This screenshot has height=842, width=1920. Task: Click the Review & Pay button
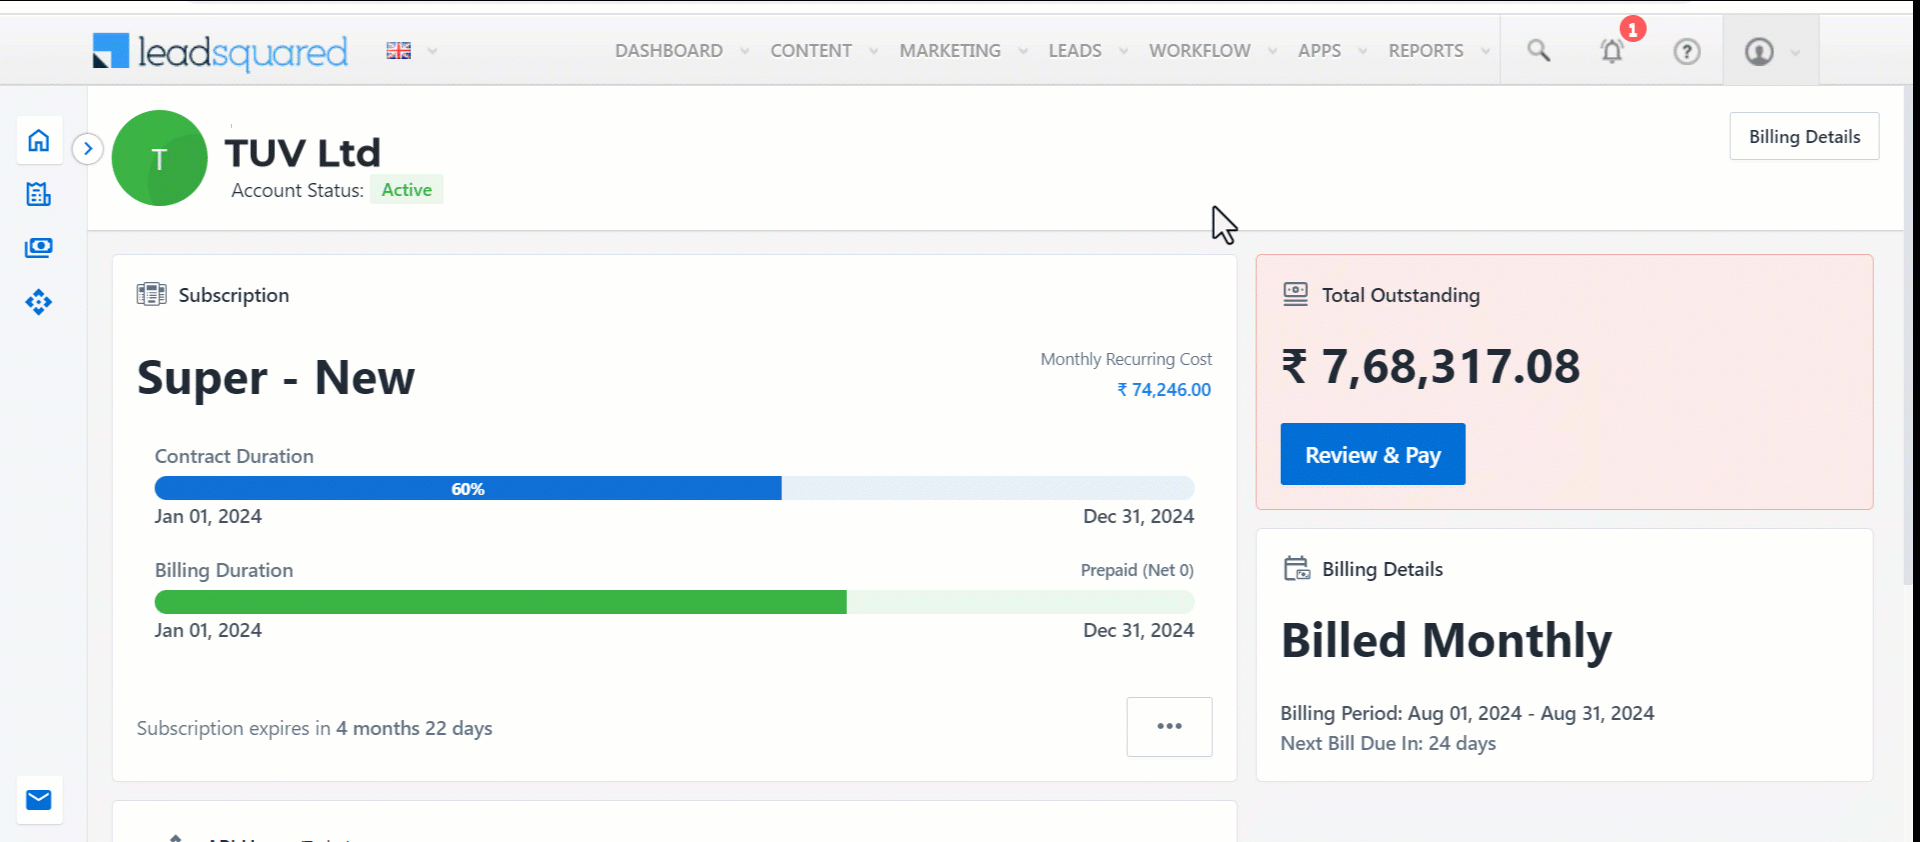click(1373, 454)
